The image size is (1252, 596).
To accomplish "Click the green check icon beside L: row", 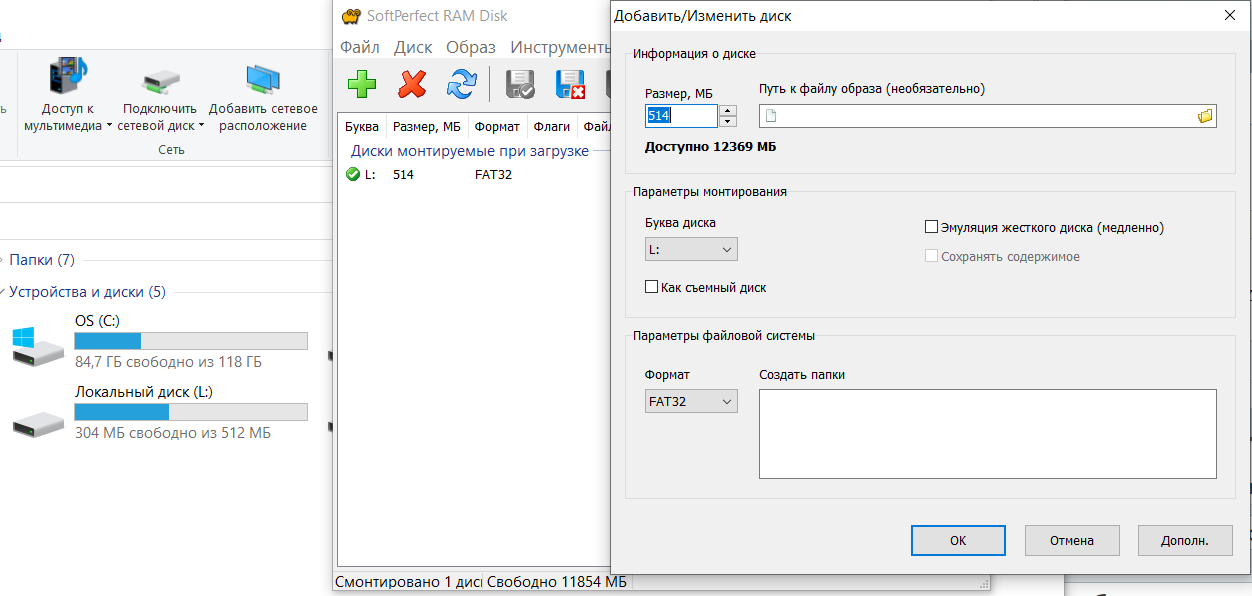I will (352, 174).
